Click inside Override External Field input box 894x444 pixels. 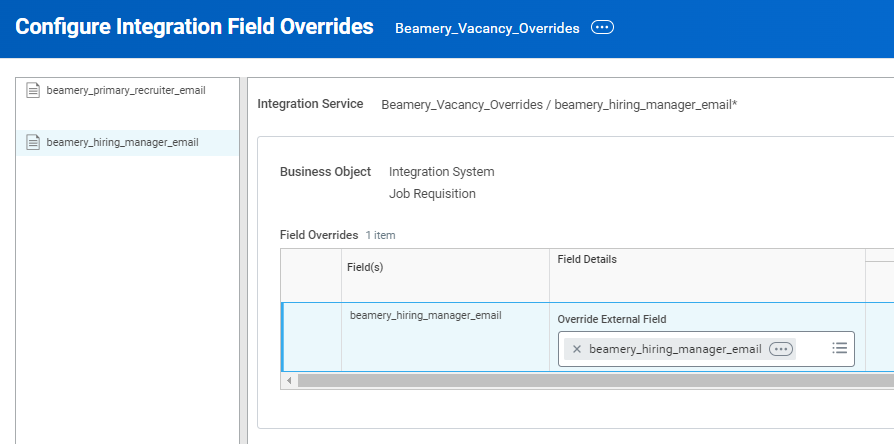tap(706, 349)
